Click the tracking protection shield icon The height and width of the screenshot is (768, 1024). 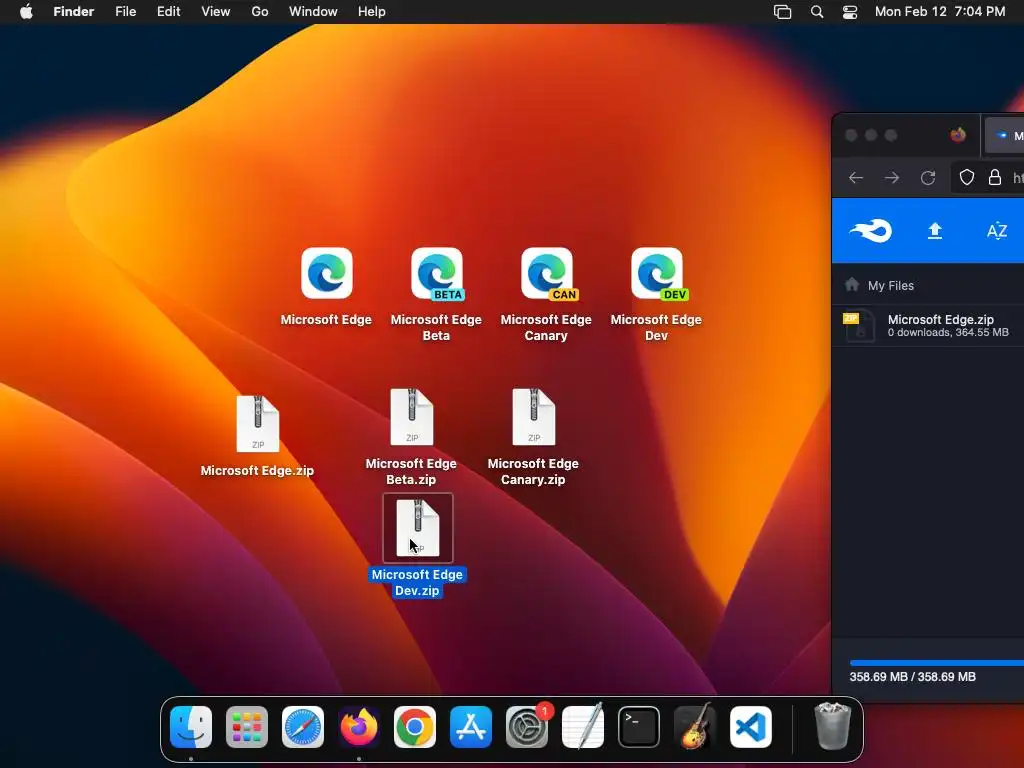click(x=967, y=178)
